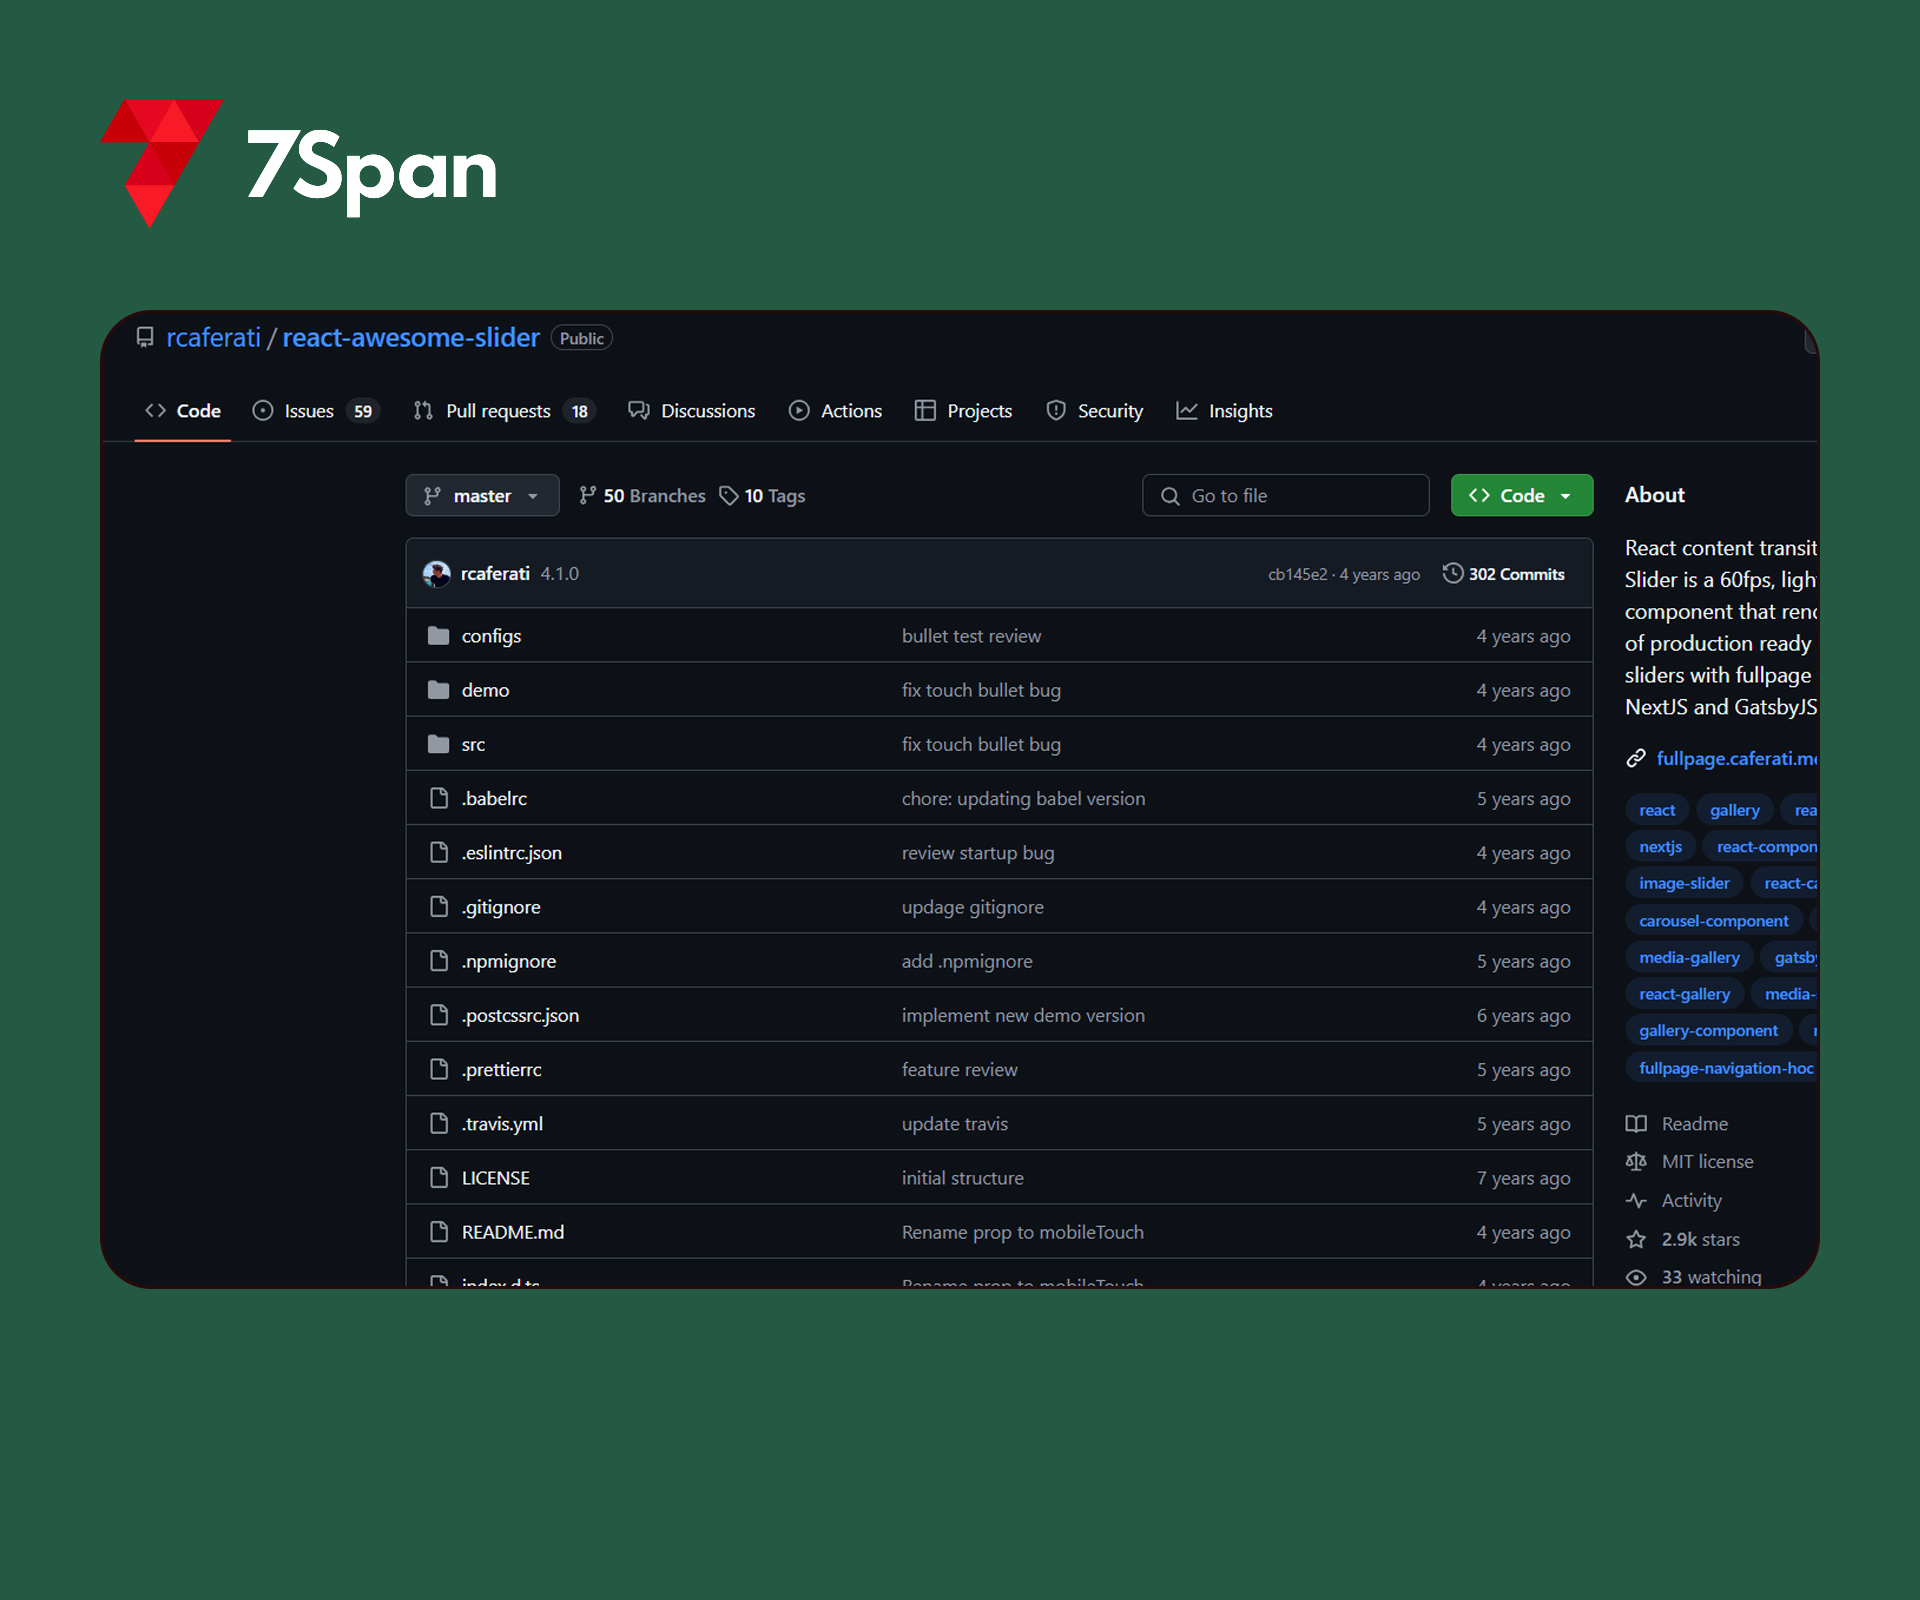Viewport: 1920px width, 1600px height.
Task: Open the LICENSE file name
Action: [495, 1178]
